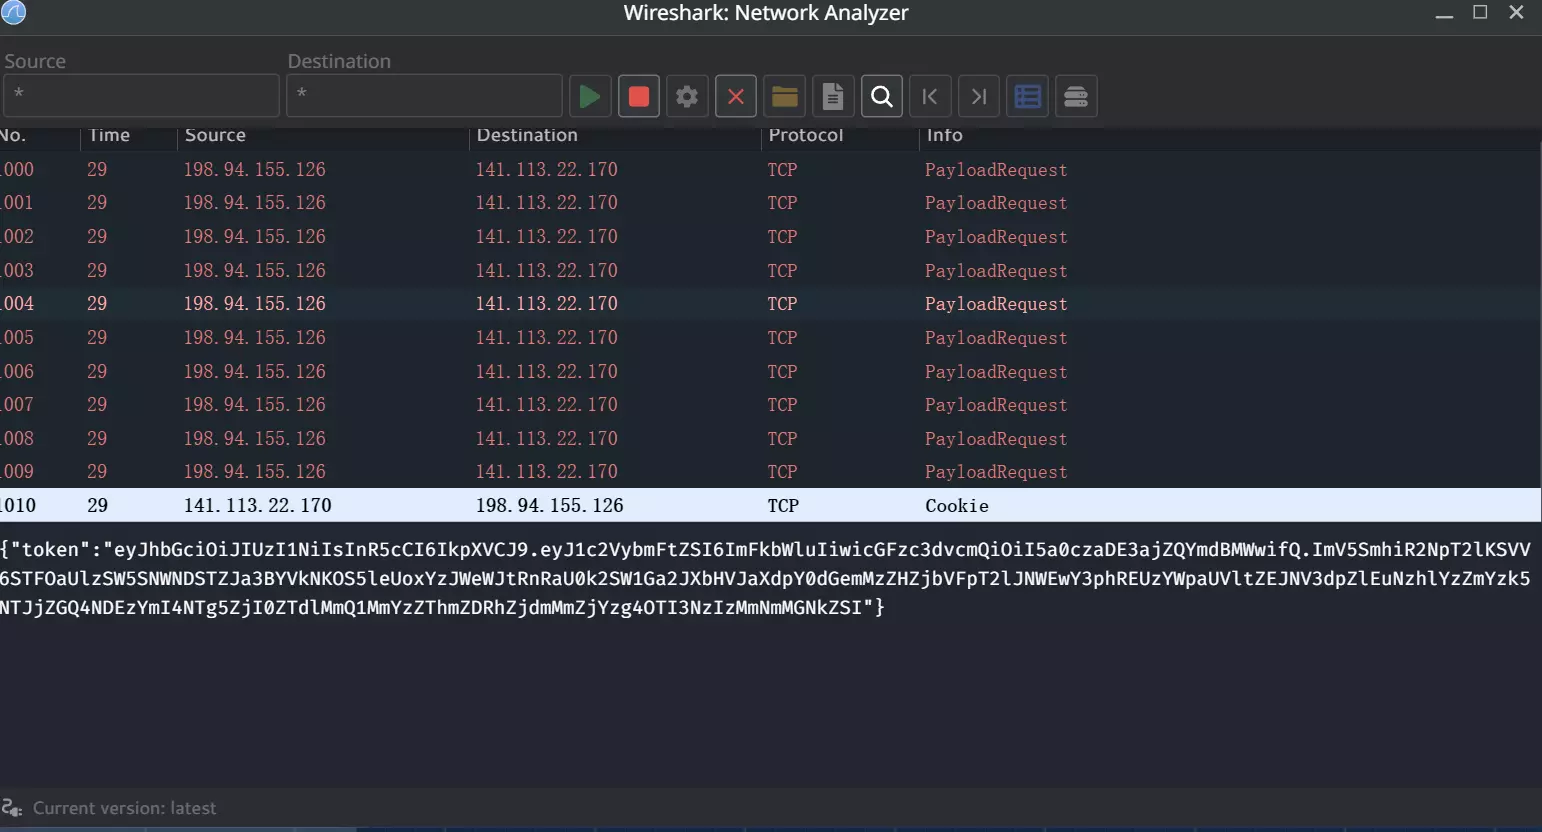Screen dimensions: 1542x832
Task: Click the document file icon in toolbar
Action: pos(833,97)
